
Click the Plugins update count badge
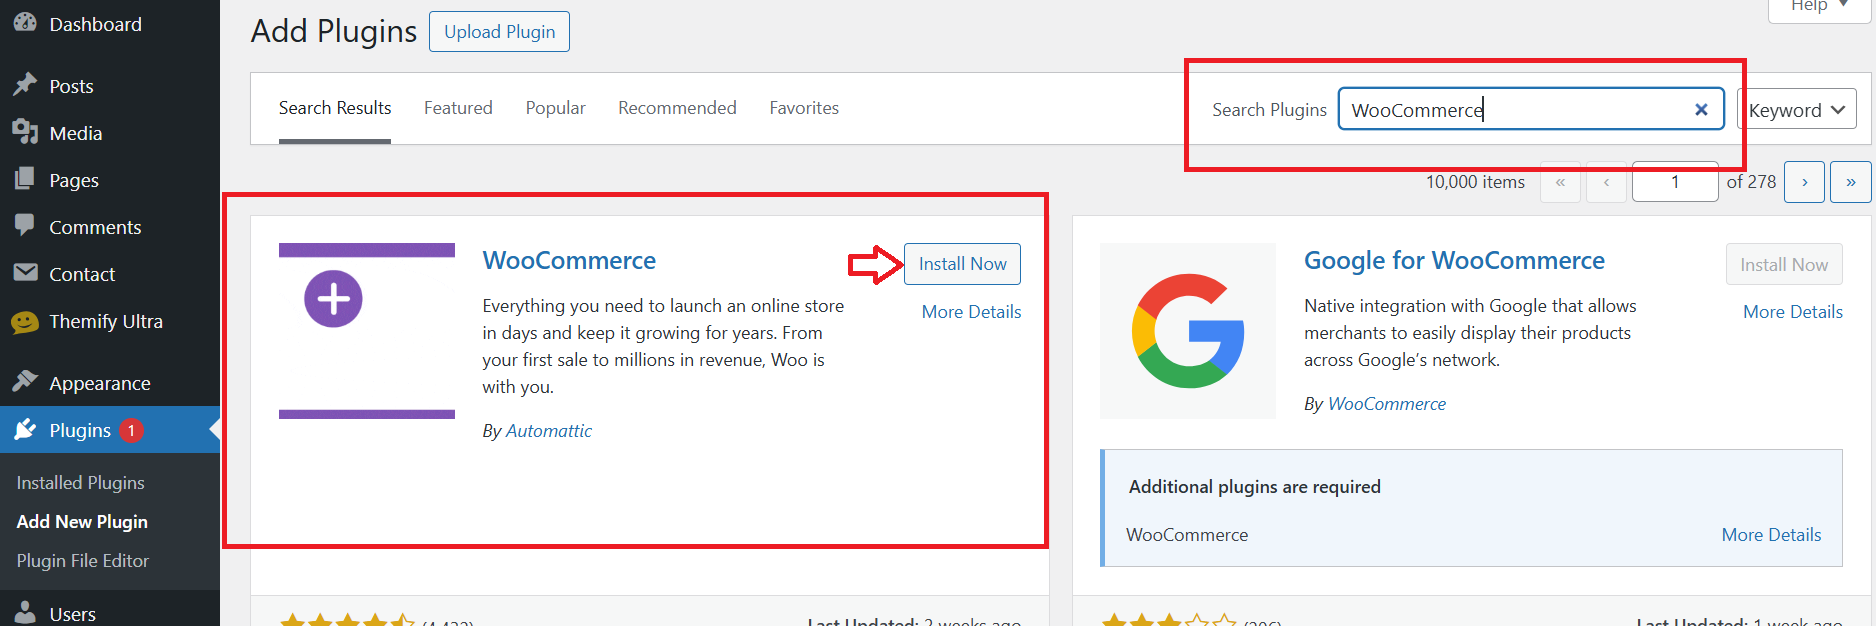coord(131,430)
